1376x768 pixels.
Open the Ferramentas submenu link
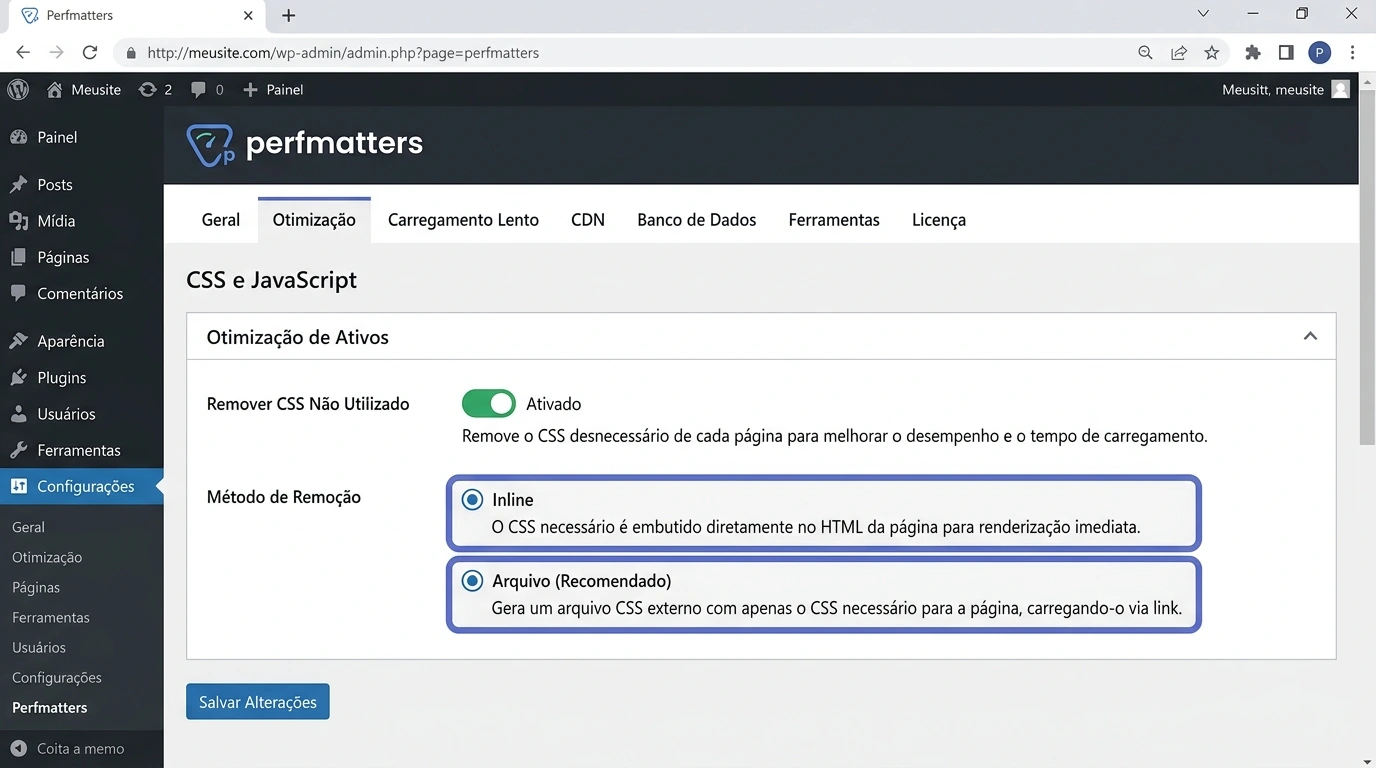(x=51, y=617)
